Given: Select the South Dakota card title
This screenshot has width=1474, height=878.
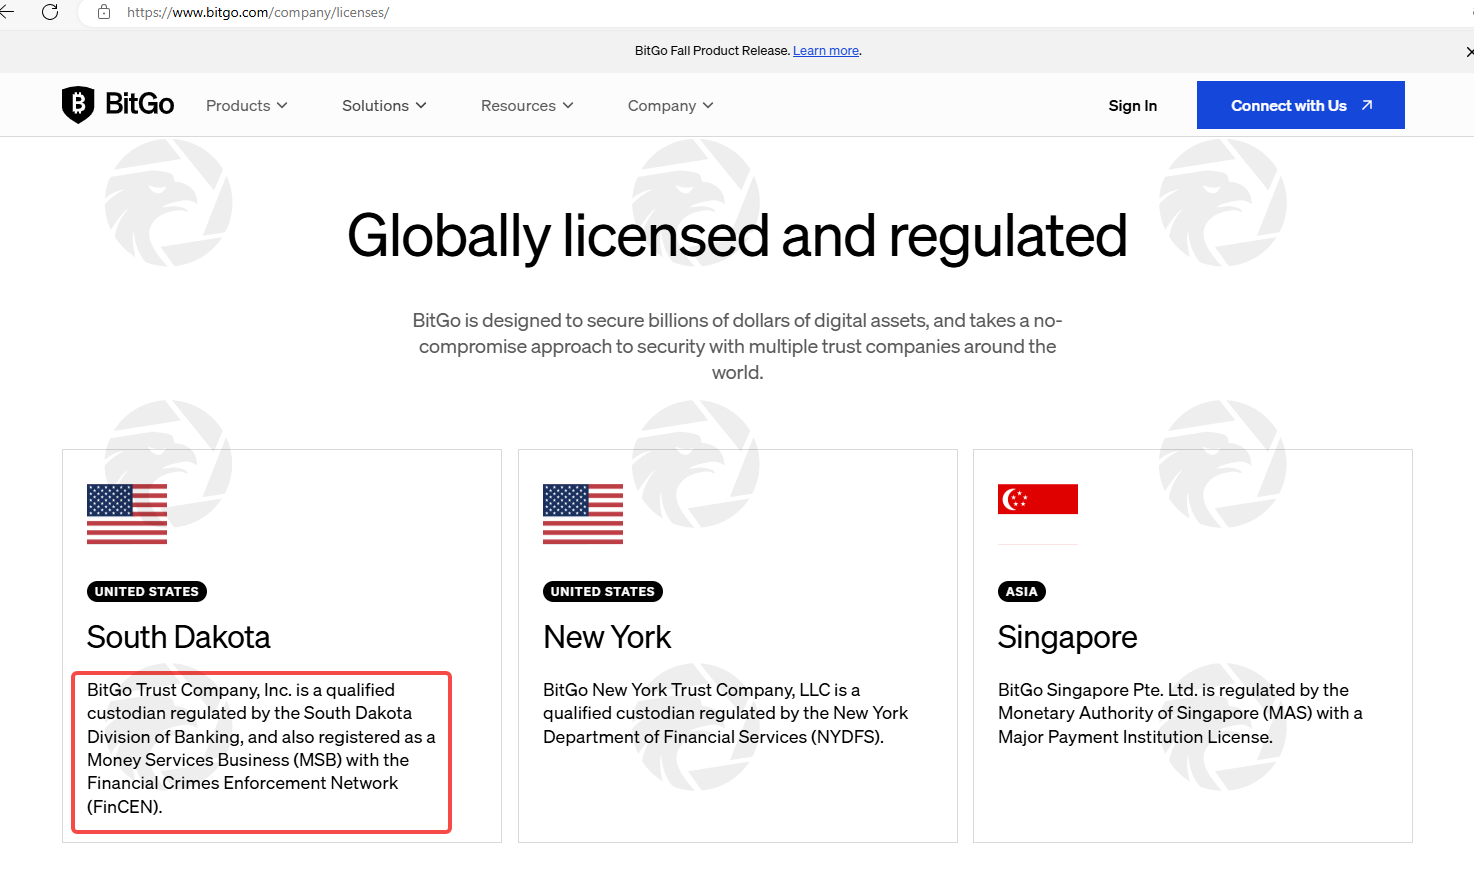Looking at the screenshot, I should pos(179,637).
